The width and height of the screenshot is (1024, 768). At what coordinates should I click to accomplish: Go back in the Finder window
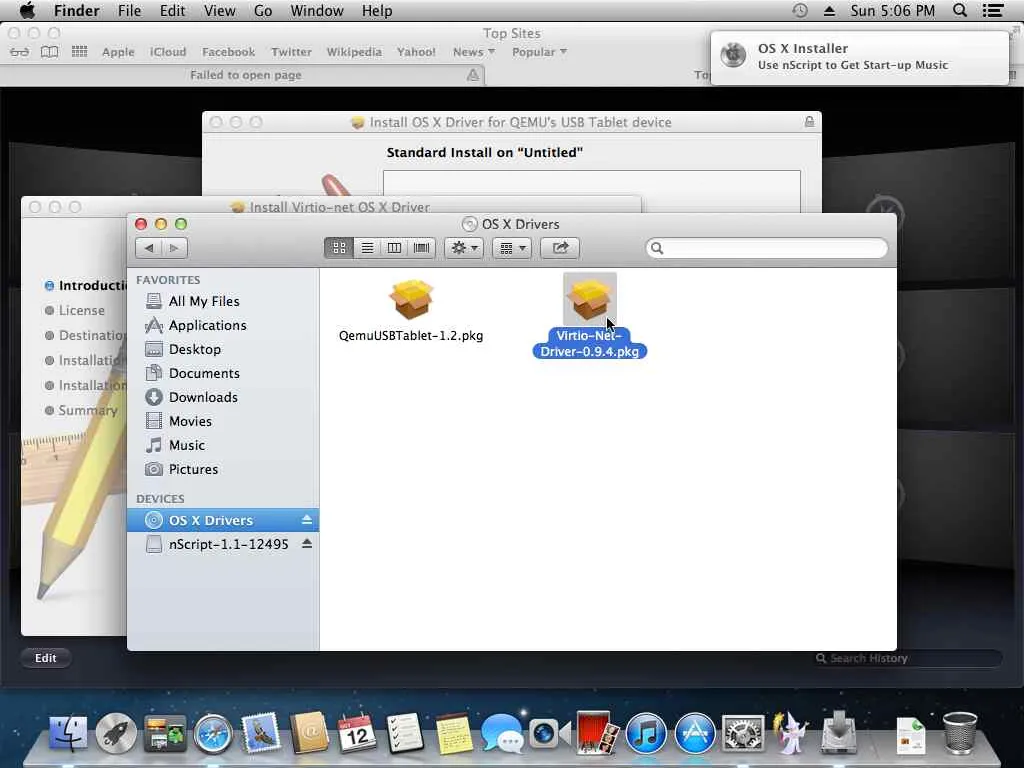(149, 248)
